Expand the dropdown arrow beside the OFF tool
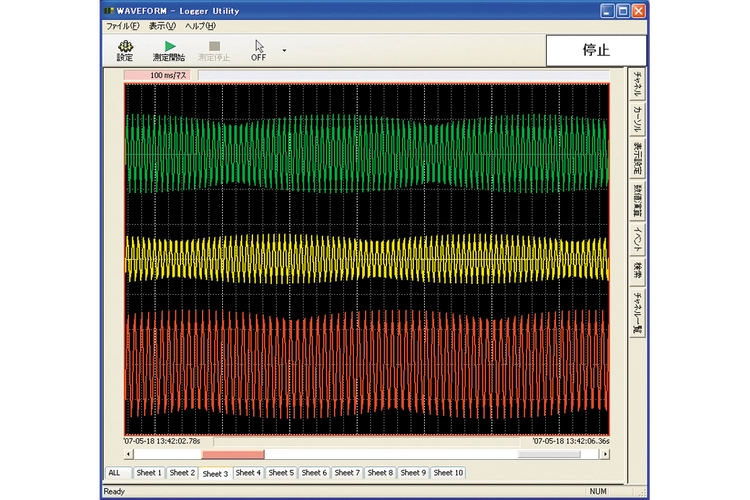The width and height of the screenshot is (750, 500). point(284,50)
